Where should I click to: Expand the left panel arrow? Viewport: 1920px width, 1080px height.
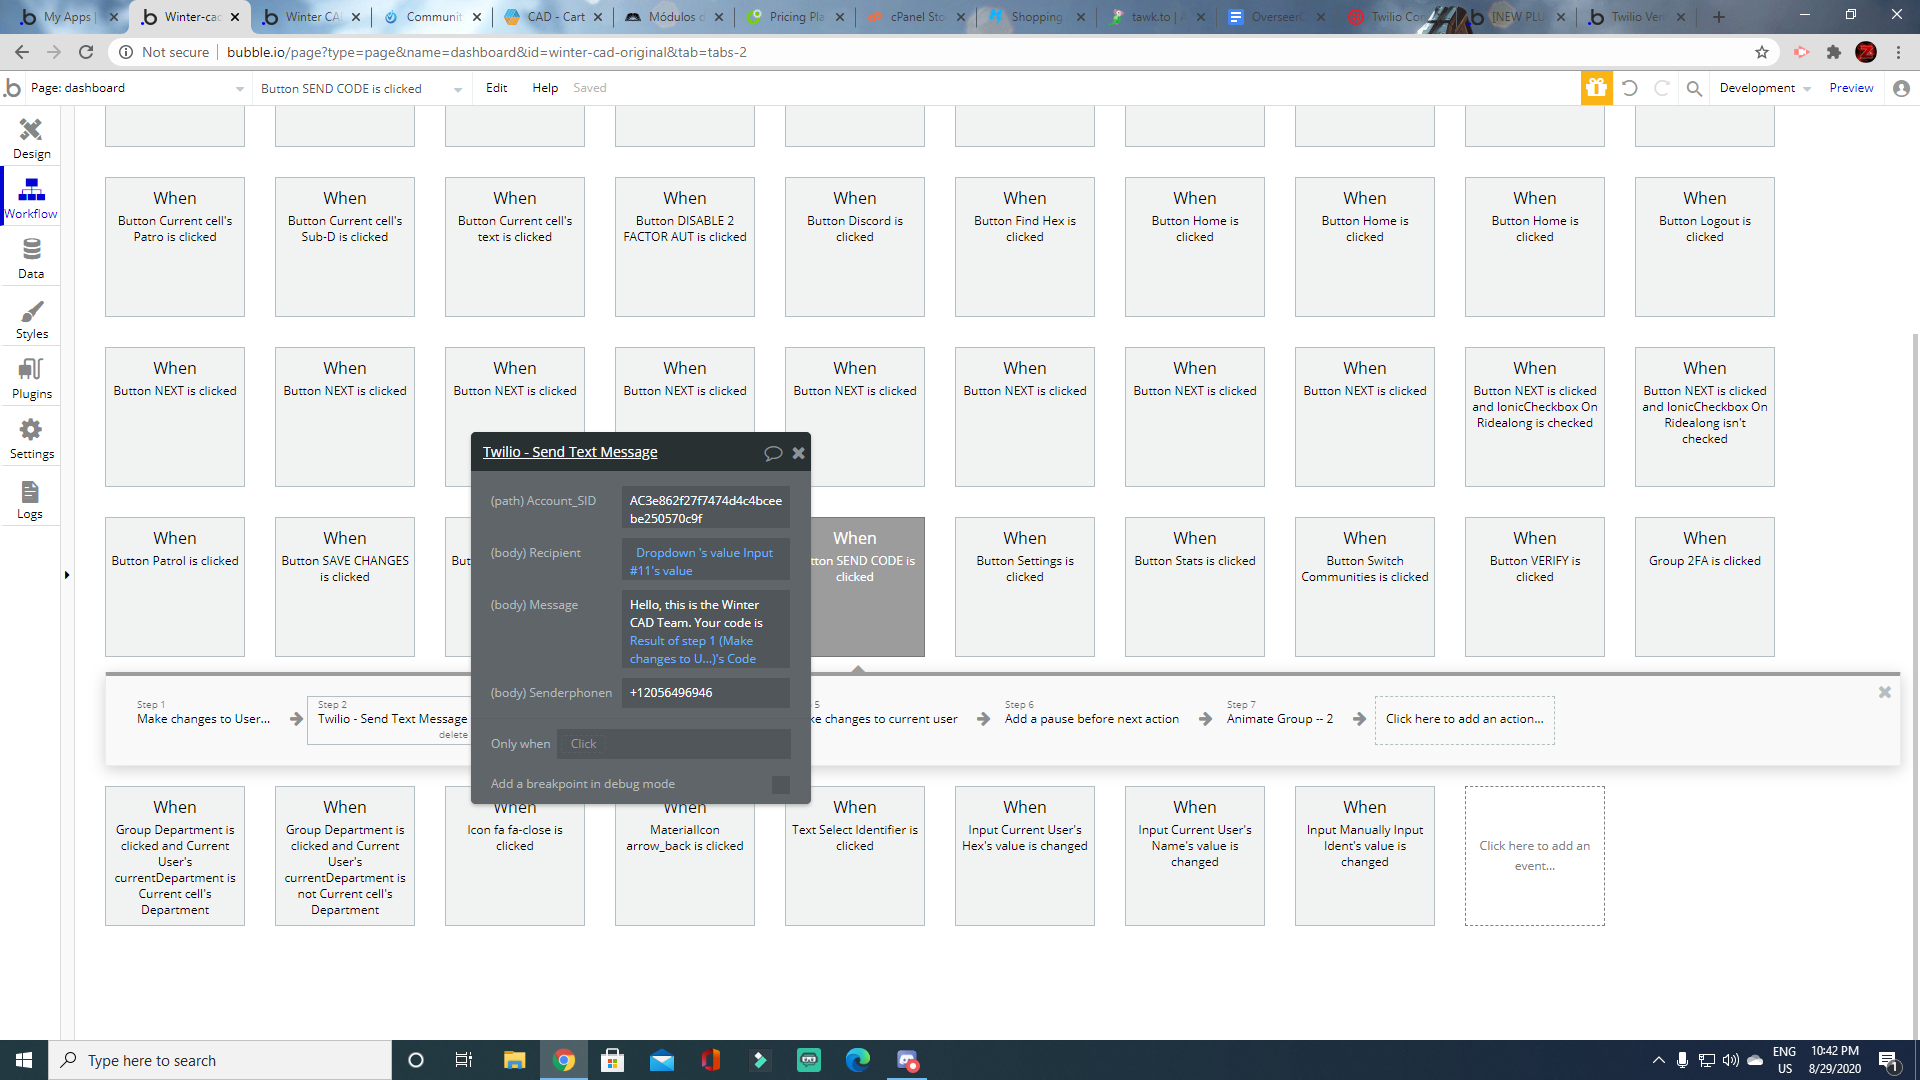click(x=66, y=575)
